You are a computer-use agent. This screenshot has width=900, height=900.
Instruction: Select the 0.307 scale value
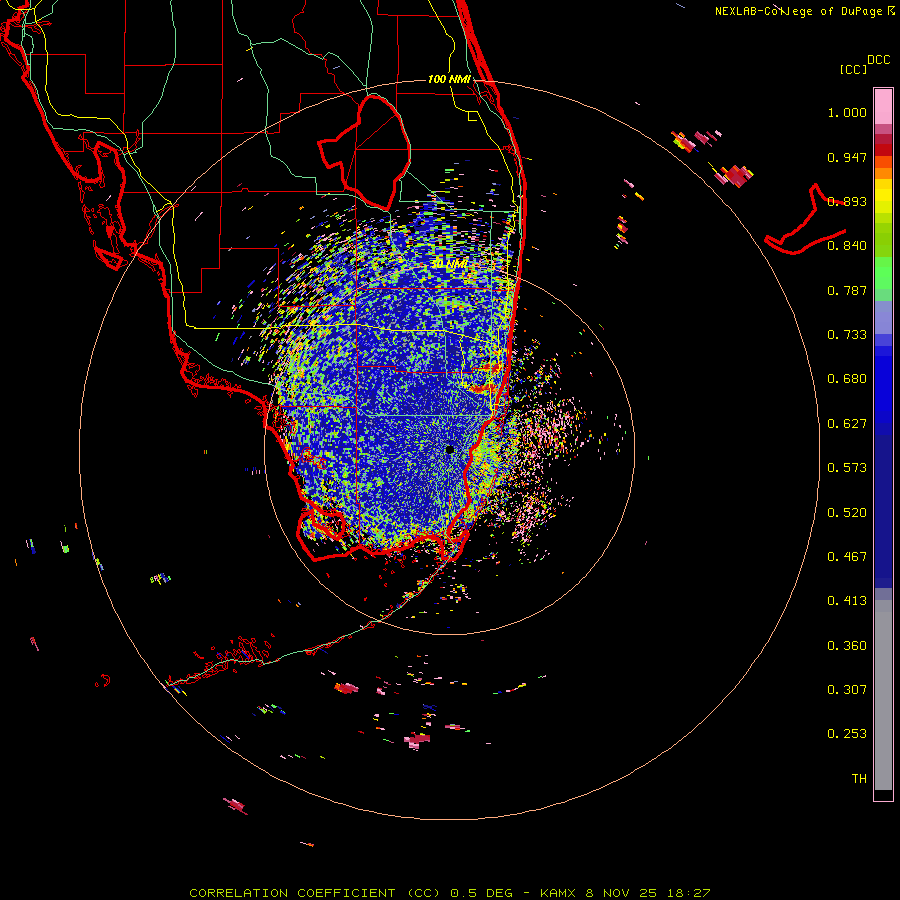tap(847, 690)
